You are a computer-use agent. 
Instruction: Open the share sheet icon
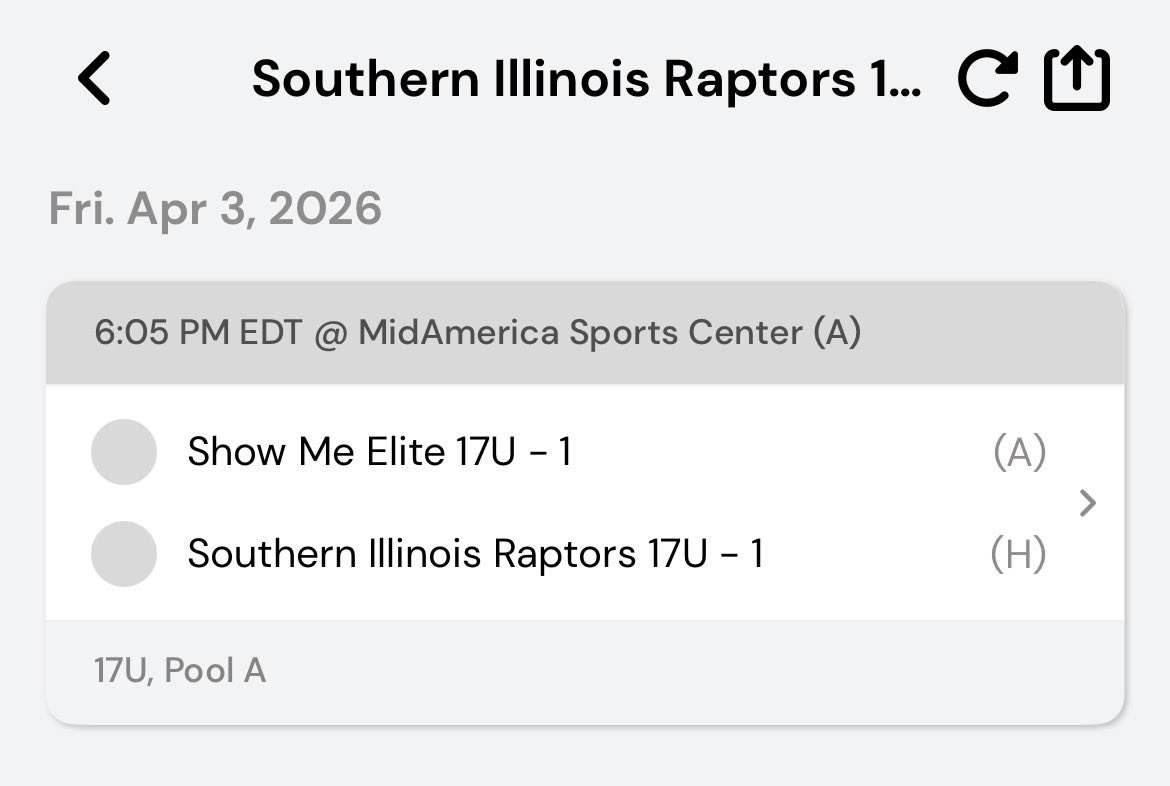(x=1077, y=79)
